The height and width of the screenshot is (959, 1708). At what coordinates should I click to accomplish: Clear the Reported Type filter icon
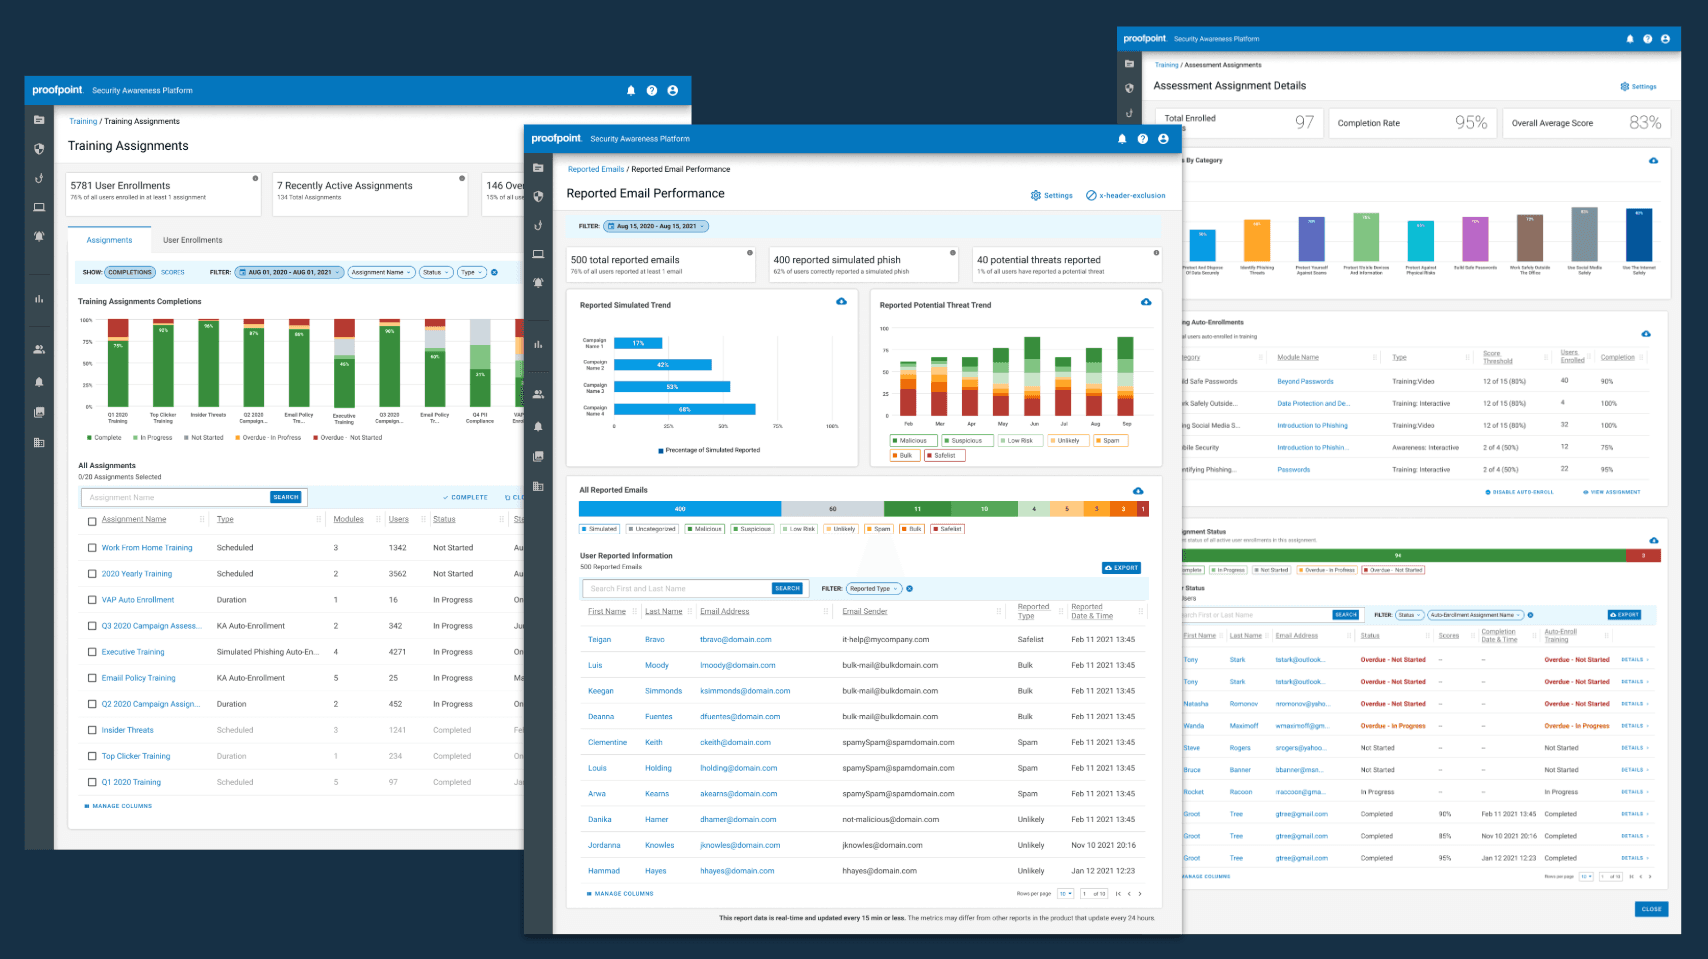pos(909,588)
